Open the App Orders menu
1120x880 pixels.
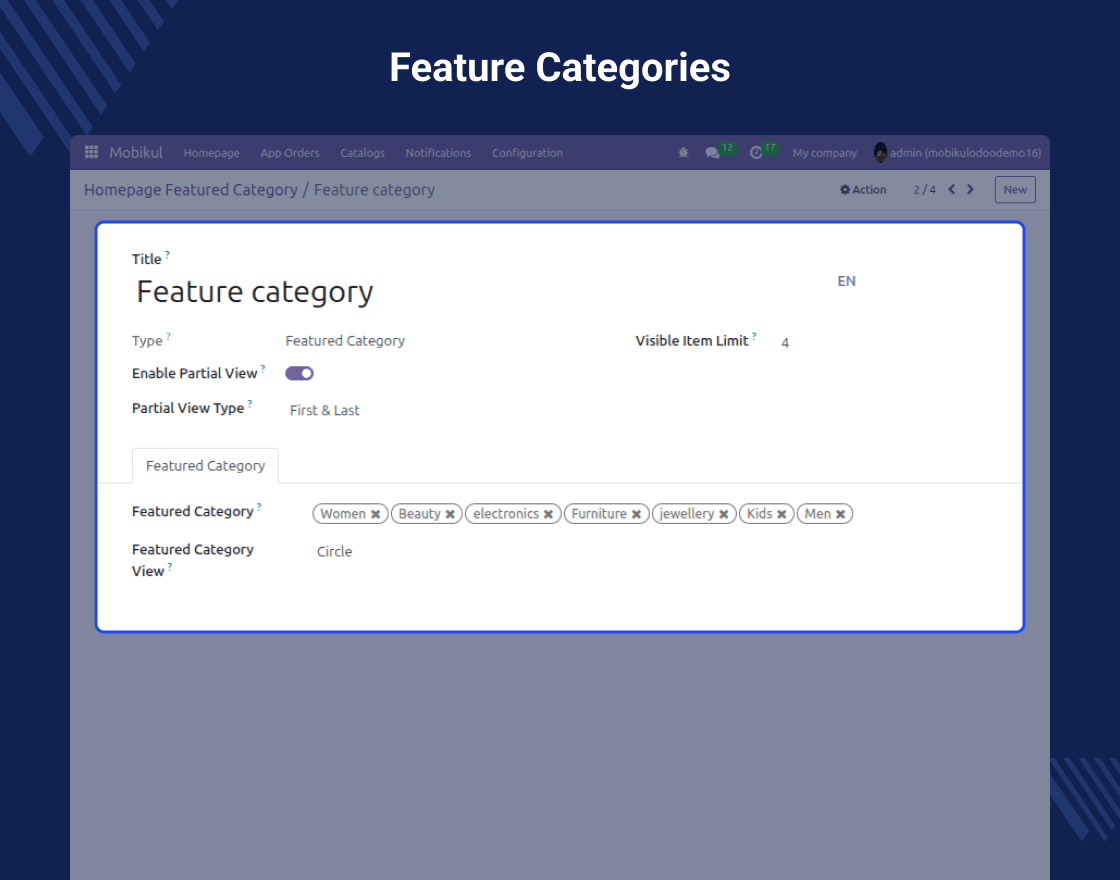click(290, 153)
